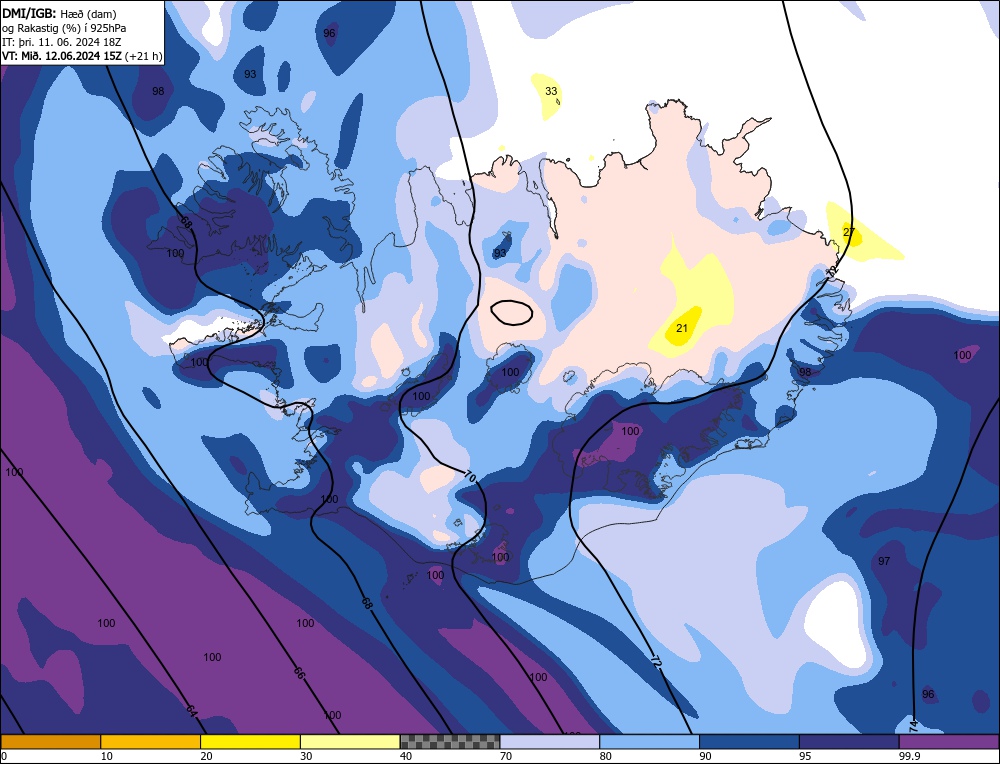Select the orange 10–20 legend swatch
Viewport: 1000px width, 764px height.
pos(151,742)
